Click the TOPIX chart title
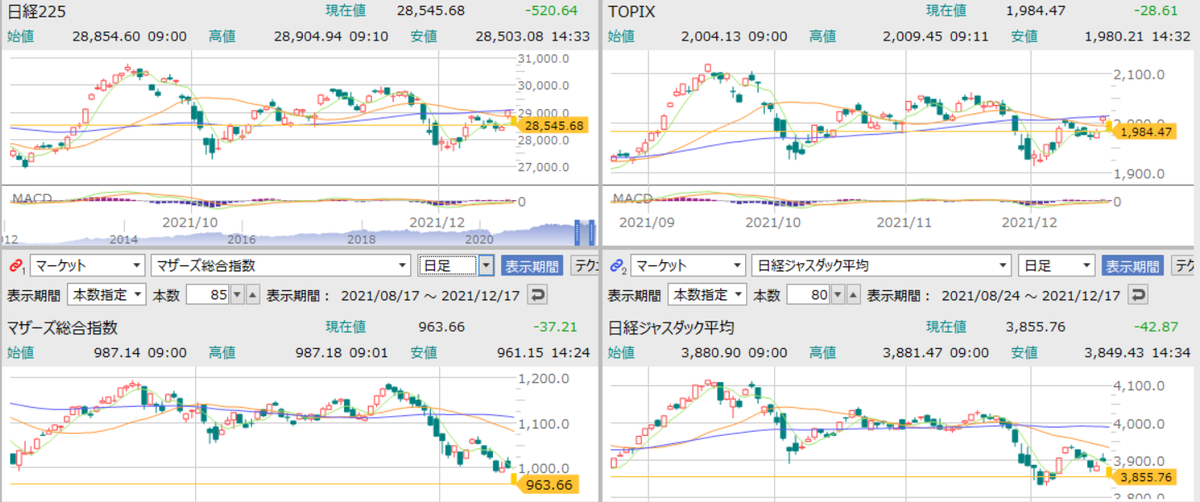This screenshot has width=1200, height=502. tap(632, 11)
